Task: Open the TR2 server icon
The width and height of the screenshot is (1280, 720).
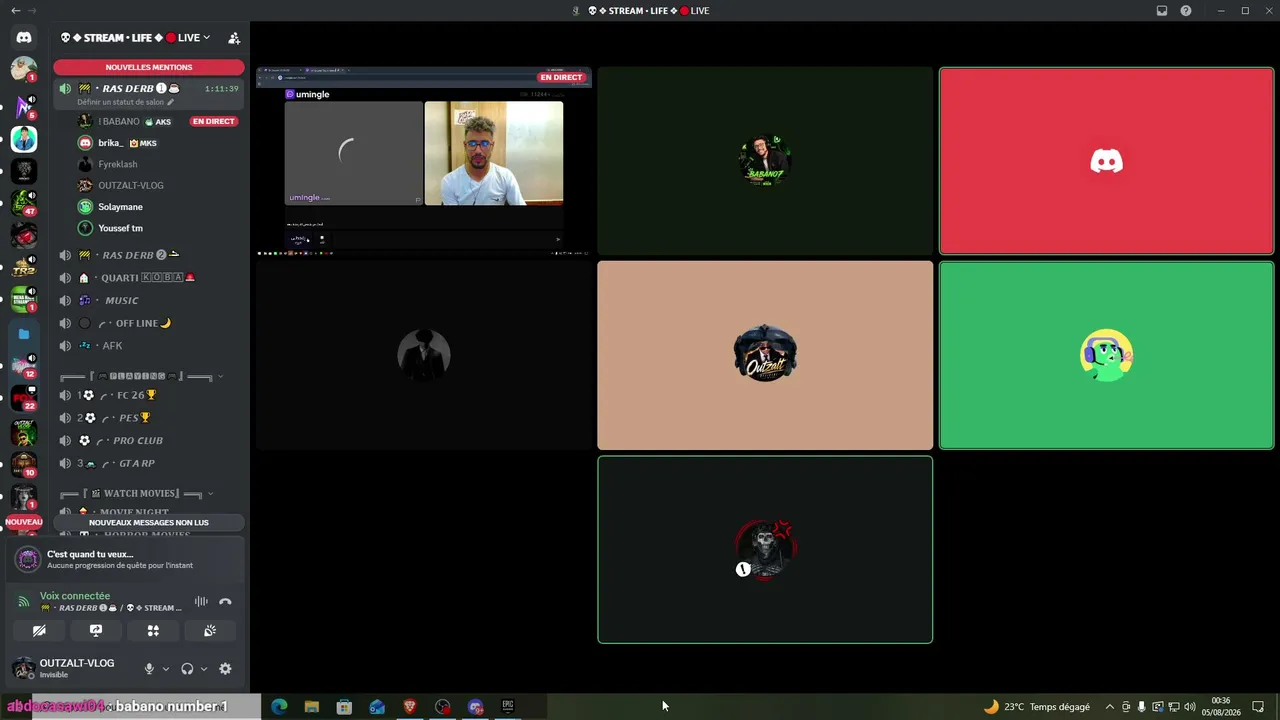Action: [x=24, y=268]
